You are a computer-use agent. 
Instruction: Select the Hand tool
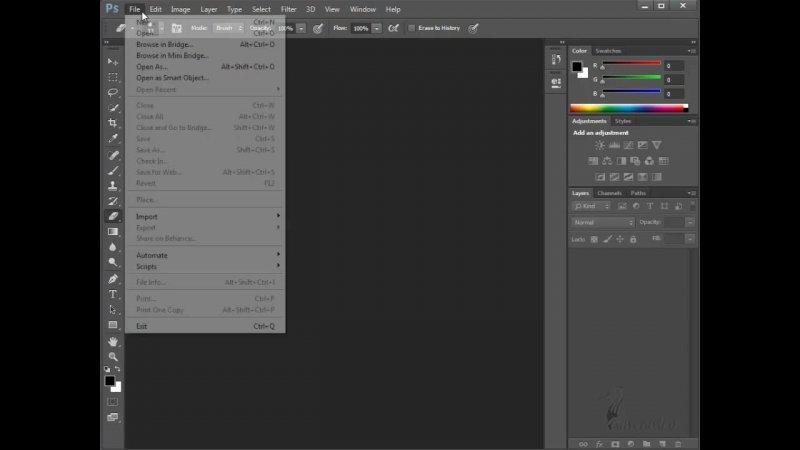(113, 341)
